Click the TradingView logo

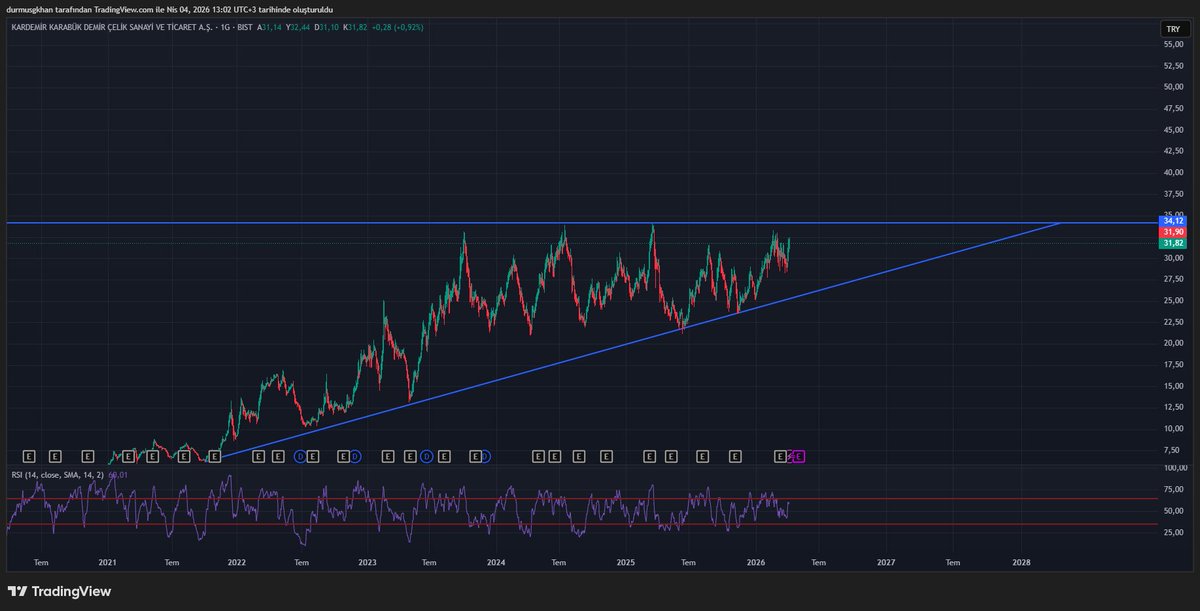[58, 591]
